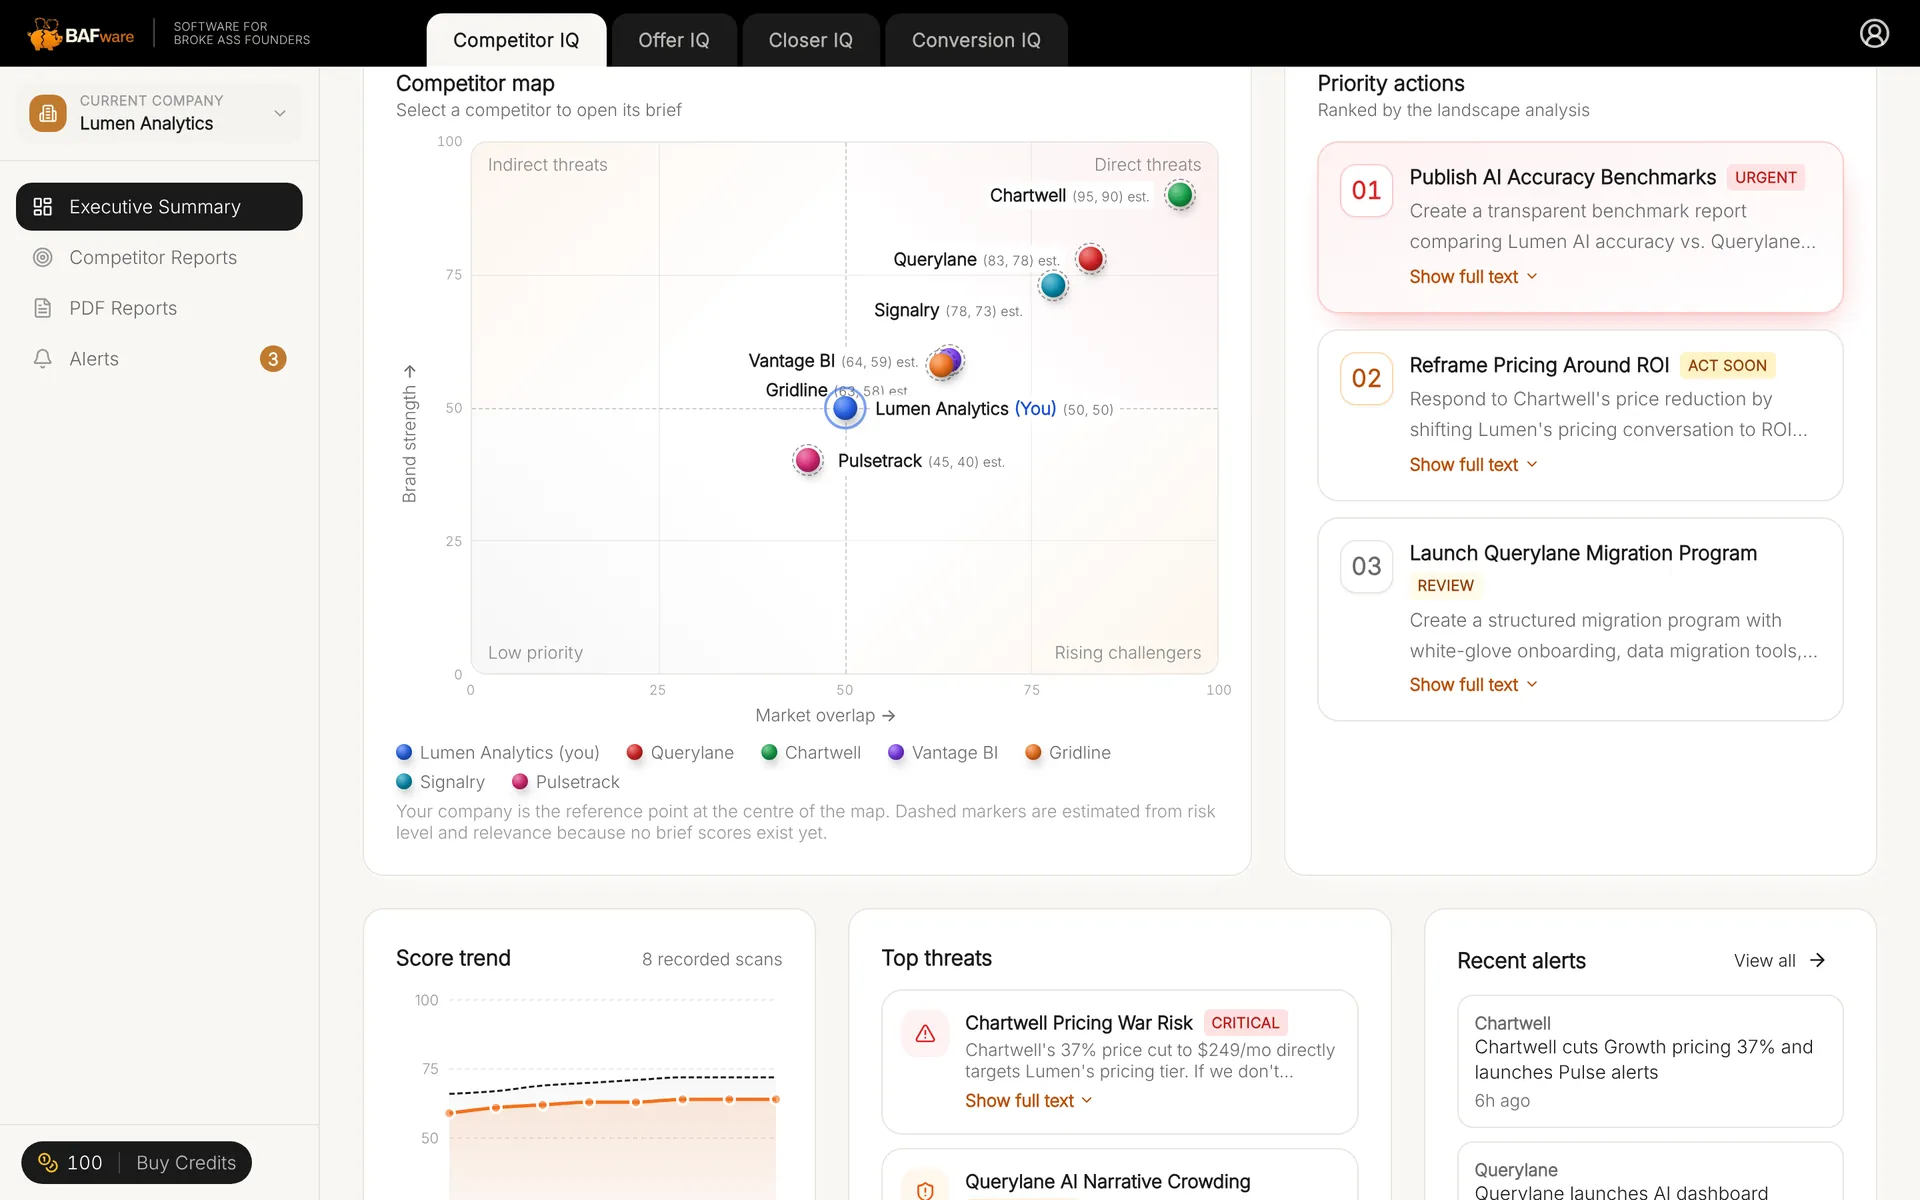
Task: Select the Gridline orange dot on the map
Action: click(x=940, y=366)
